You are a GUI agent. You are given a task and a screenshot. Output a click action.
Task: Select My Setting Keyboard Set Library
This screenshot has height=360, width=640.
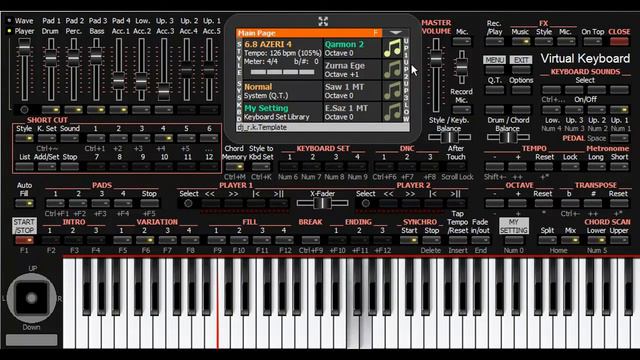[x=282, y=112]
